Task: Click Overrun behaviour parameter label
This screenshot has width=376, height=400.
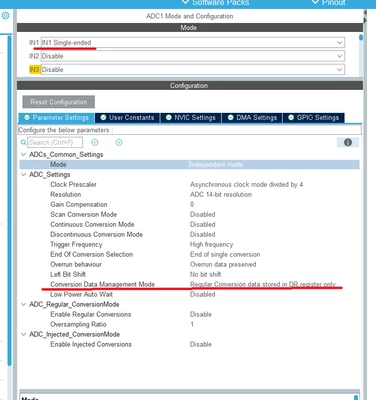Action: coord(76,265)
